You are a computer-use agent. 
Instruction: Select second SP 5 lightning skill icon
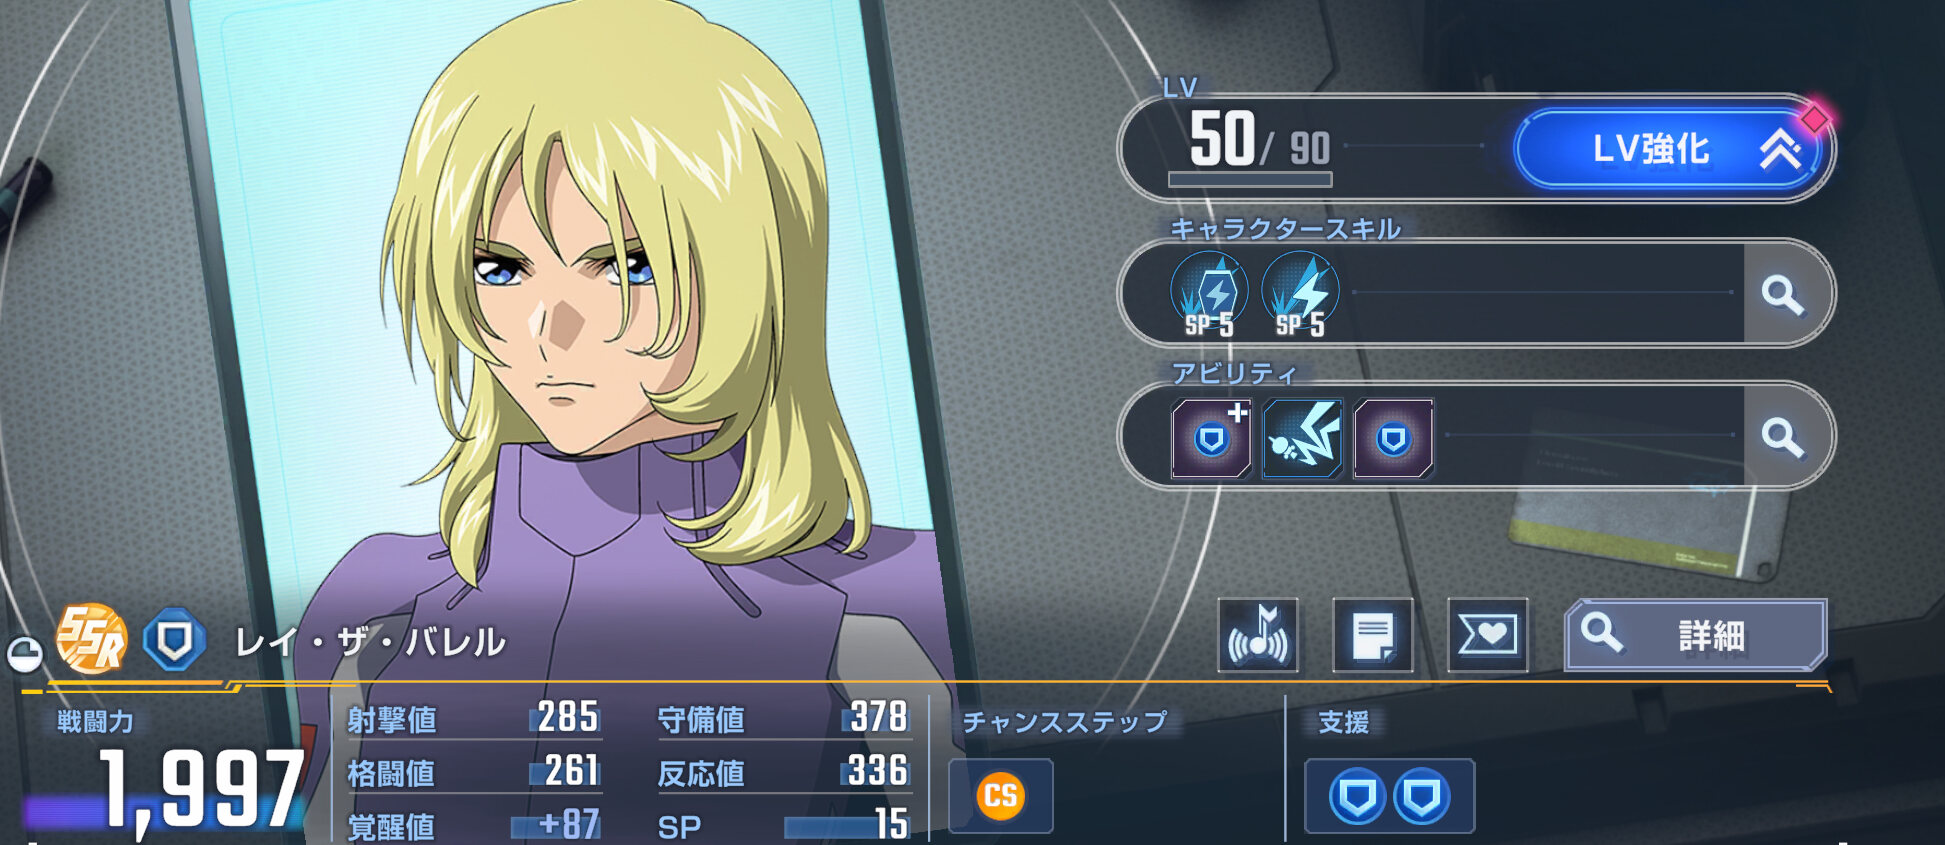(x=1300, y=295)
